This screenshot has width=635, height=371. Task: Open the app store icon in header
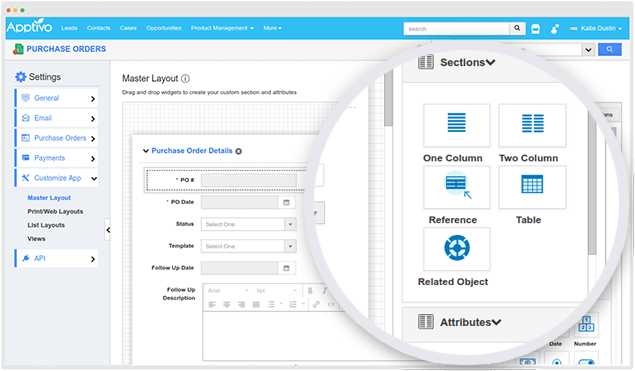[535, 29]
